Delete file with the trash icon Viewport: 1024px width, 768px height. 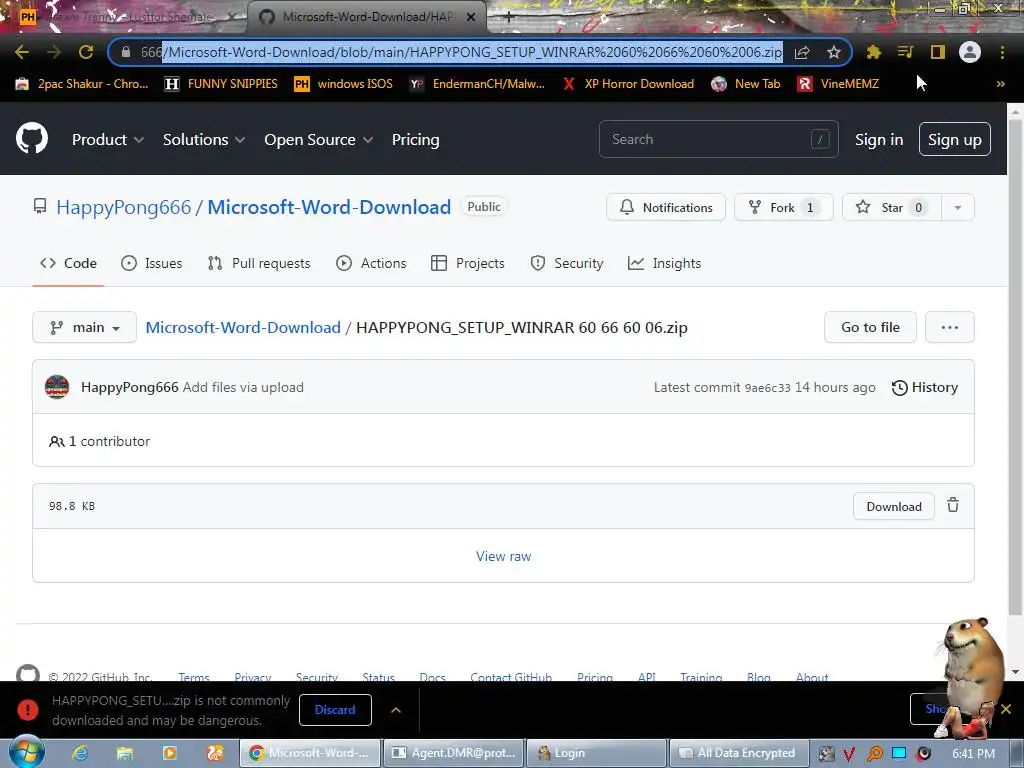pos(953,505)
